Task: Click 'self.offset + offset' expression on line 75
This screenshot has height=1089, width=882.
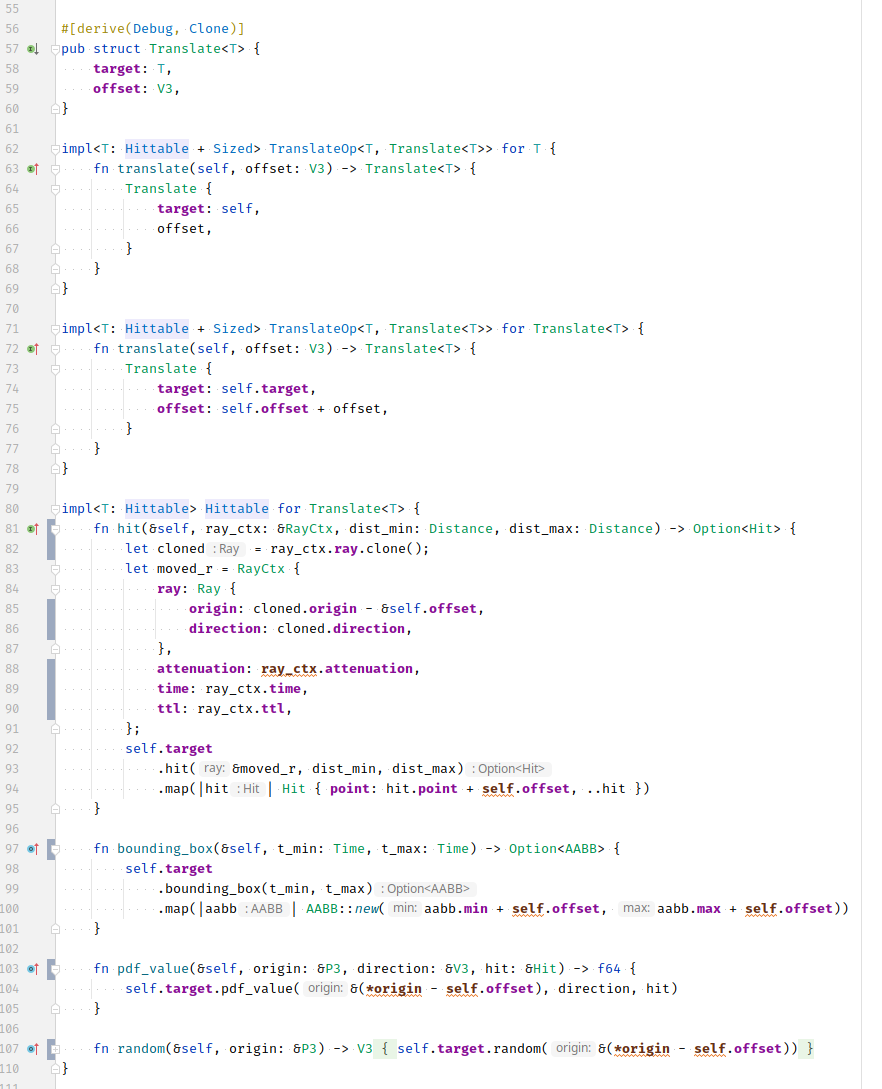Action: [x=301, y=409]
